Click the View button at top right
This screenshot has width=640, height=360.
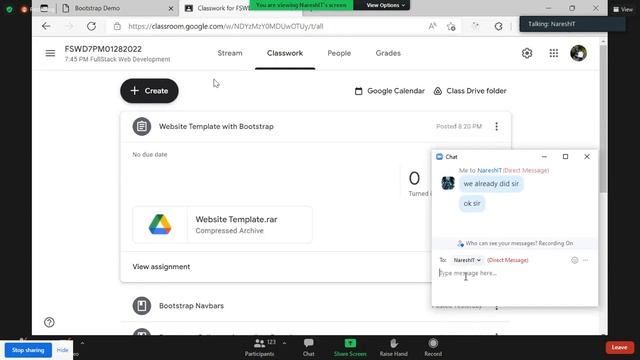click(x=623, y=9)
